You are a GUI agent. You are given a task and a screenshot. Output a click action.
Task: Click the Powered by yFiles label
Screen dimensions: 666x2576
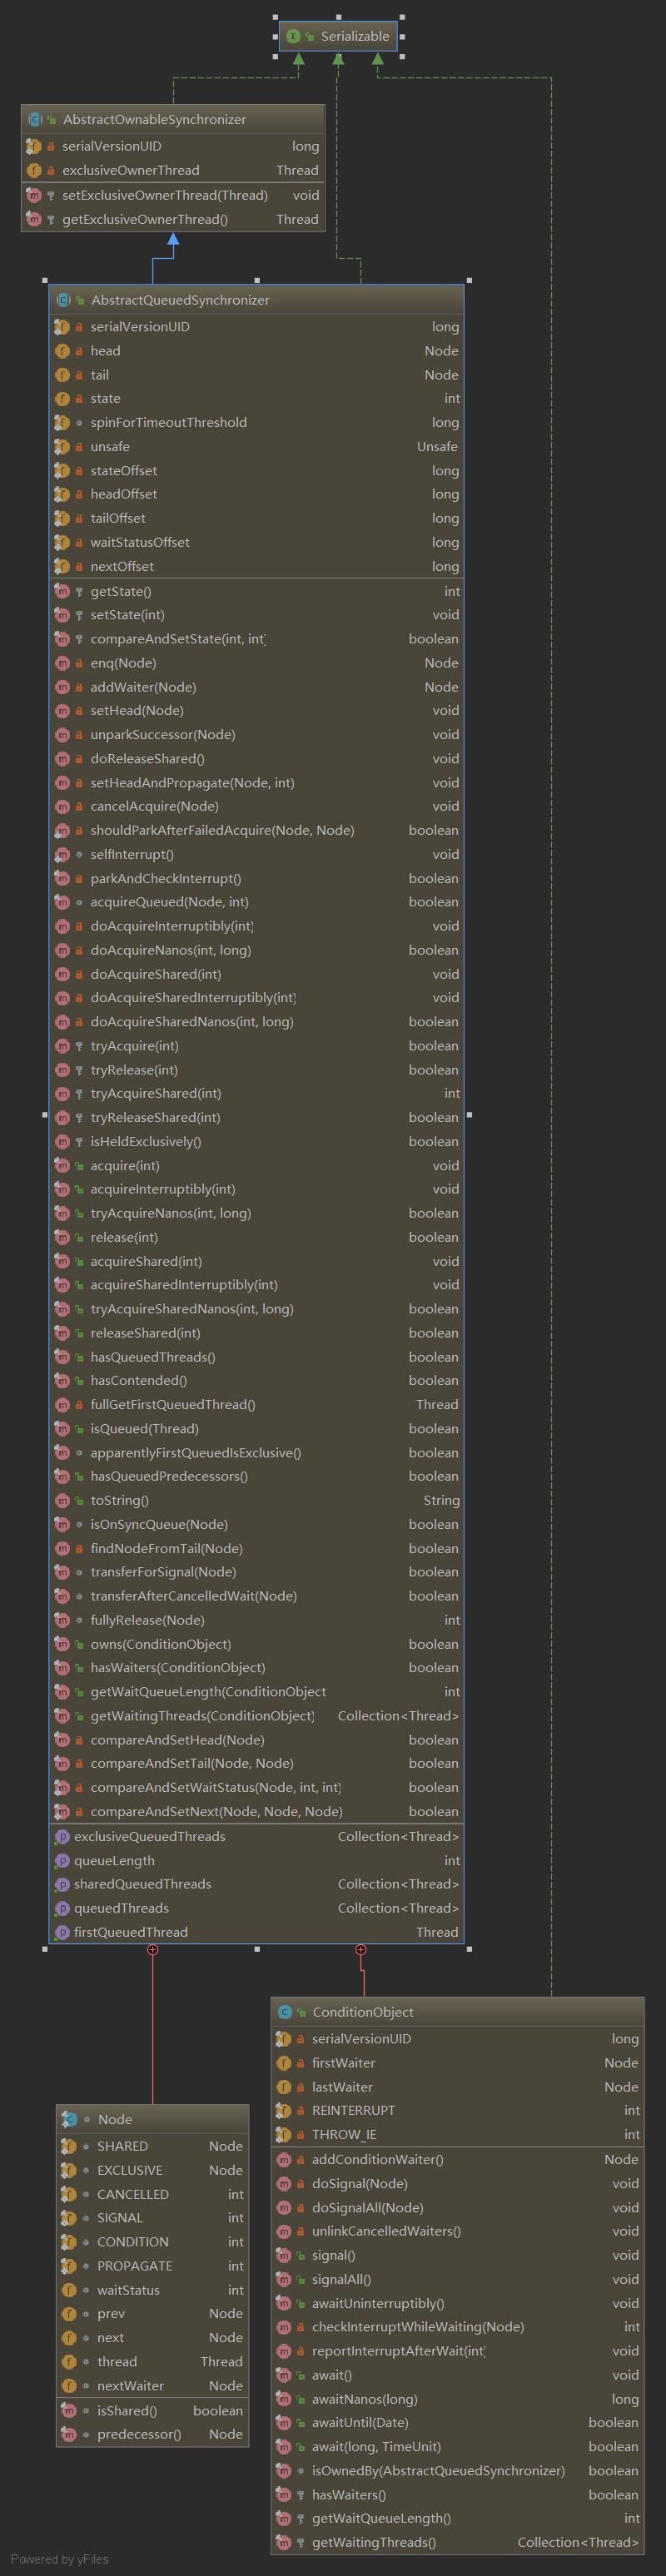59,2559
